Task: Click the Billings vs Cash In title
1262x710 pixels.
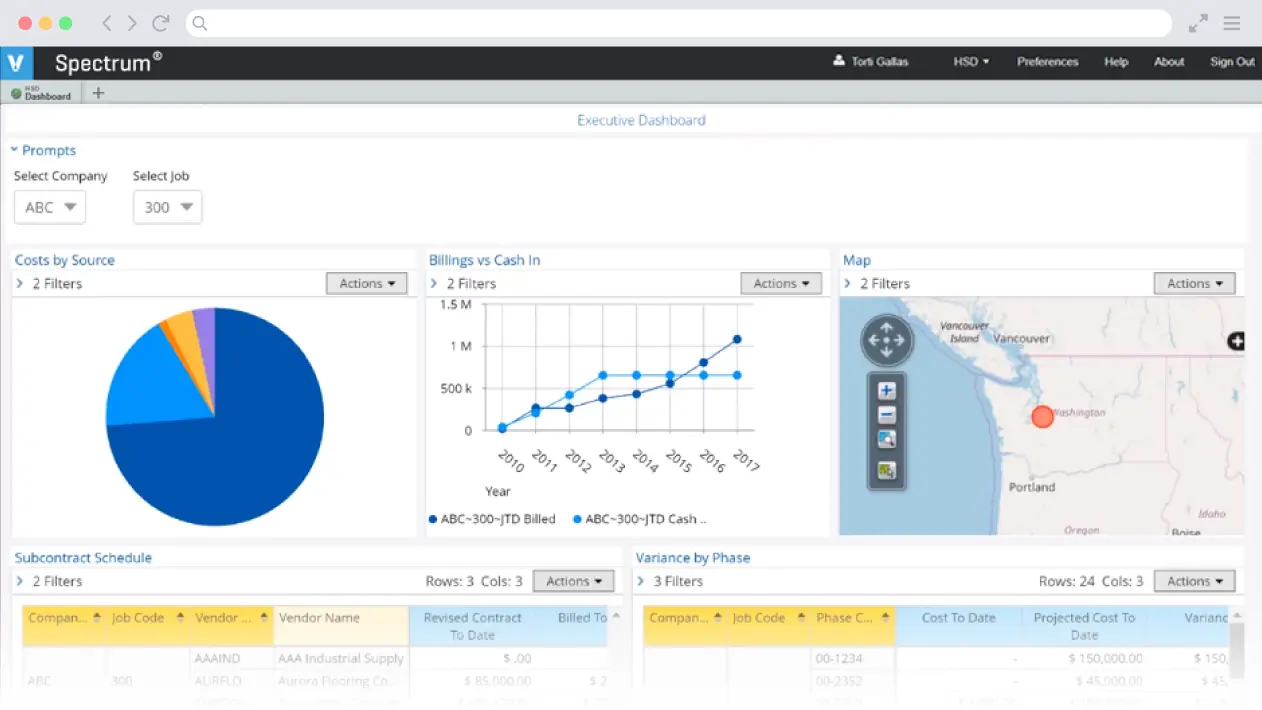Action: click(x=485, y=260)
